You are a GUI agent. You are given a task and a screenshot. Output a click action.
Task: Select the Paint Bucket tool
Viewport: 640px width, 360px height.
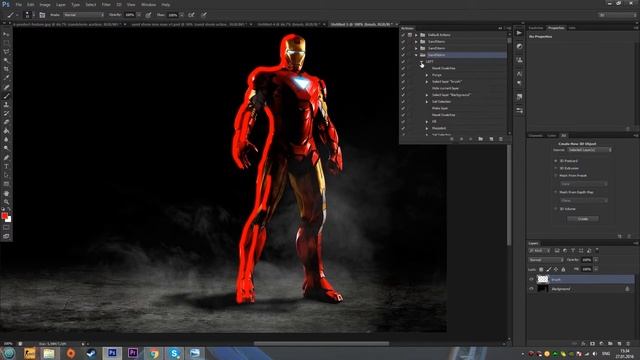(6, 131)
